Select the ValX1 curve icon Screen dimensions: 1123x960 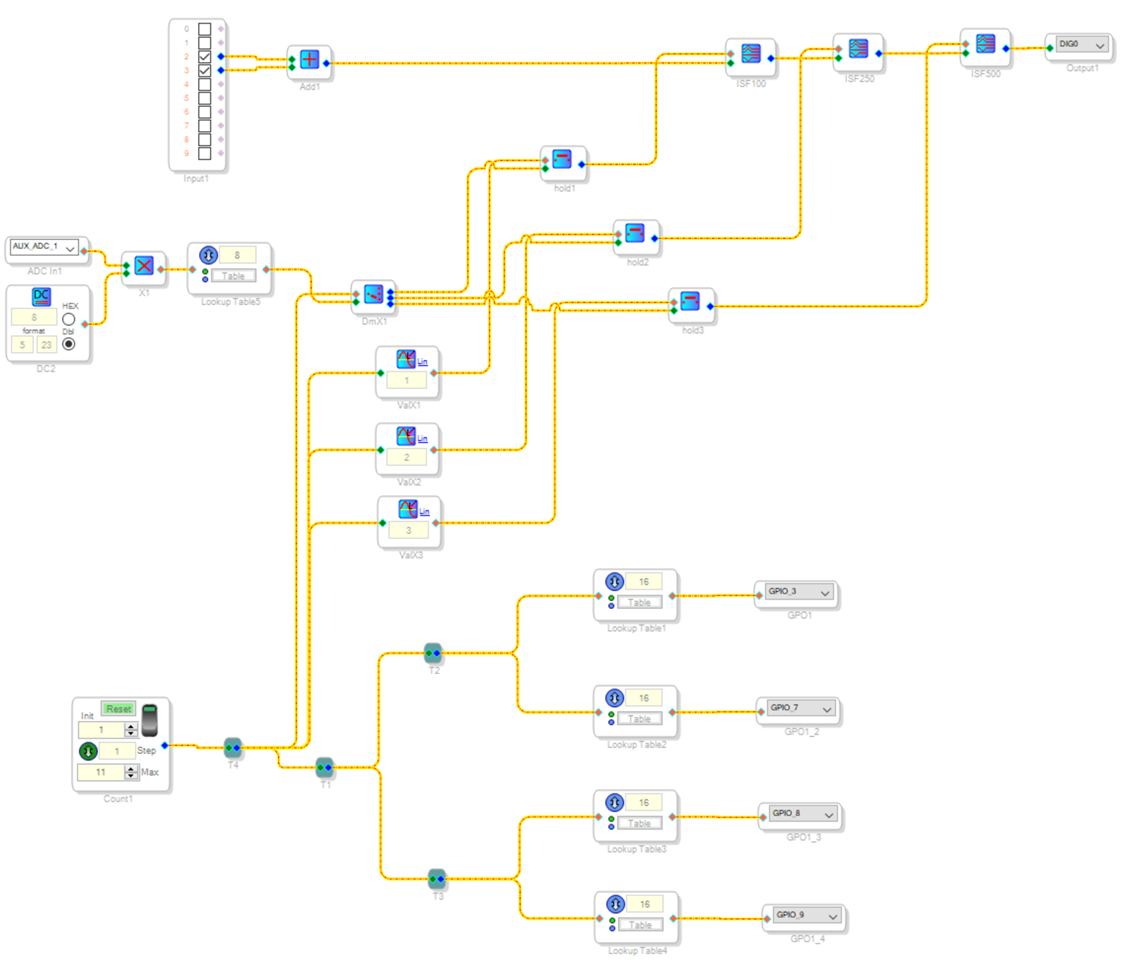tap(406, 358)
